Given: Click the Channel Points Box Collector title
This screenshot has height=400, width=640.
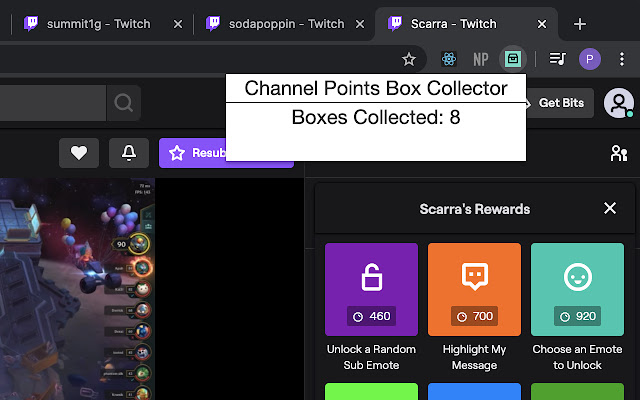Looking at the screenshot, I should [376, 89].
